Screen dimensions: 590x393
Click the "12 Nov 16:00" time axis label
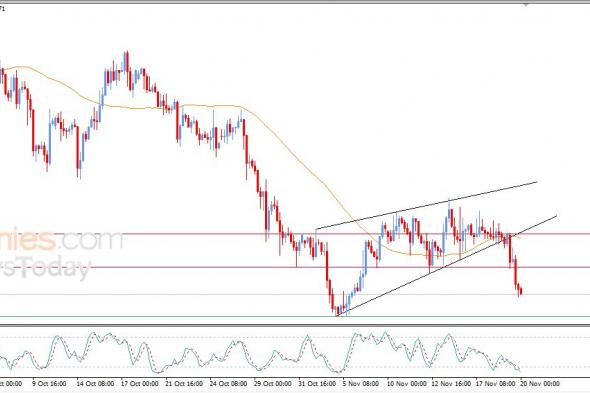click(x=451, y=384)
